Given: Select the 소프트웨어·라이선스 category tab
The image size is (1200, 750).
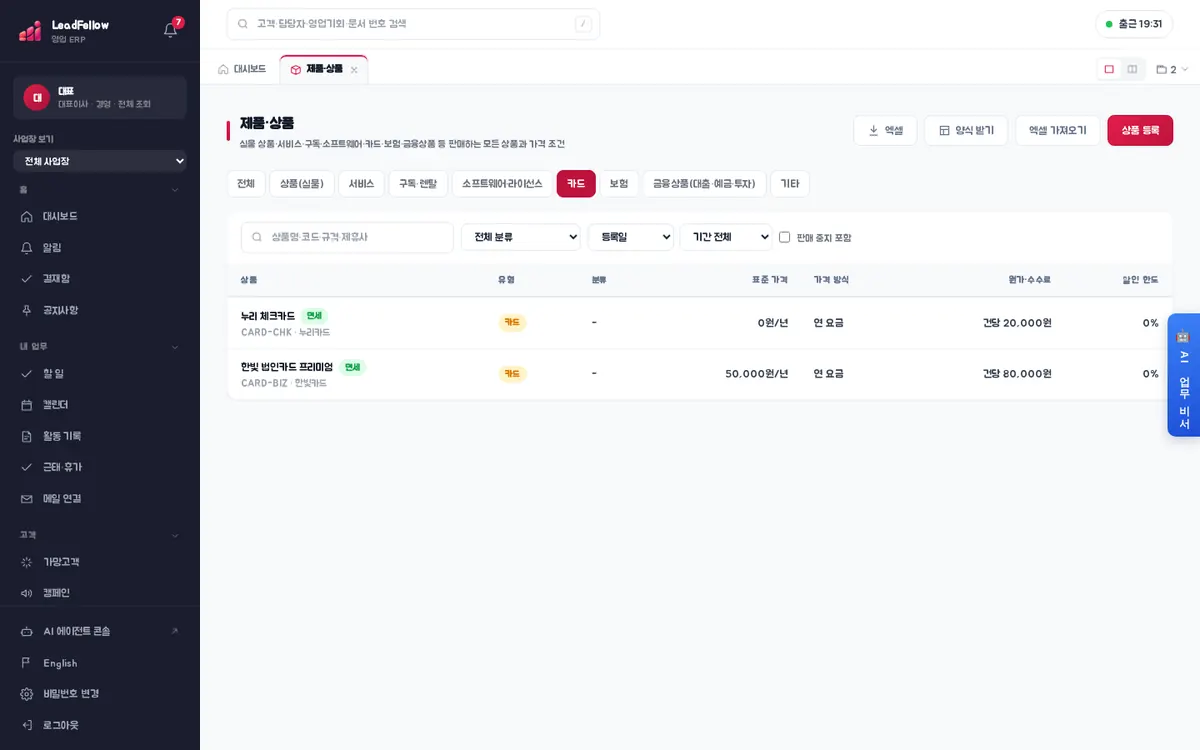Looking at the screenshot, I should pos(502,184).
